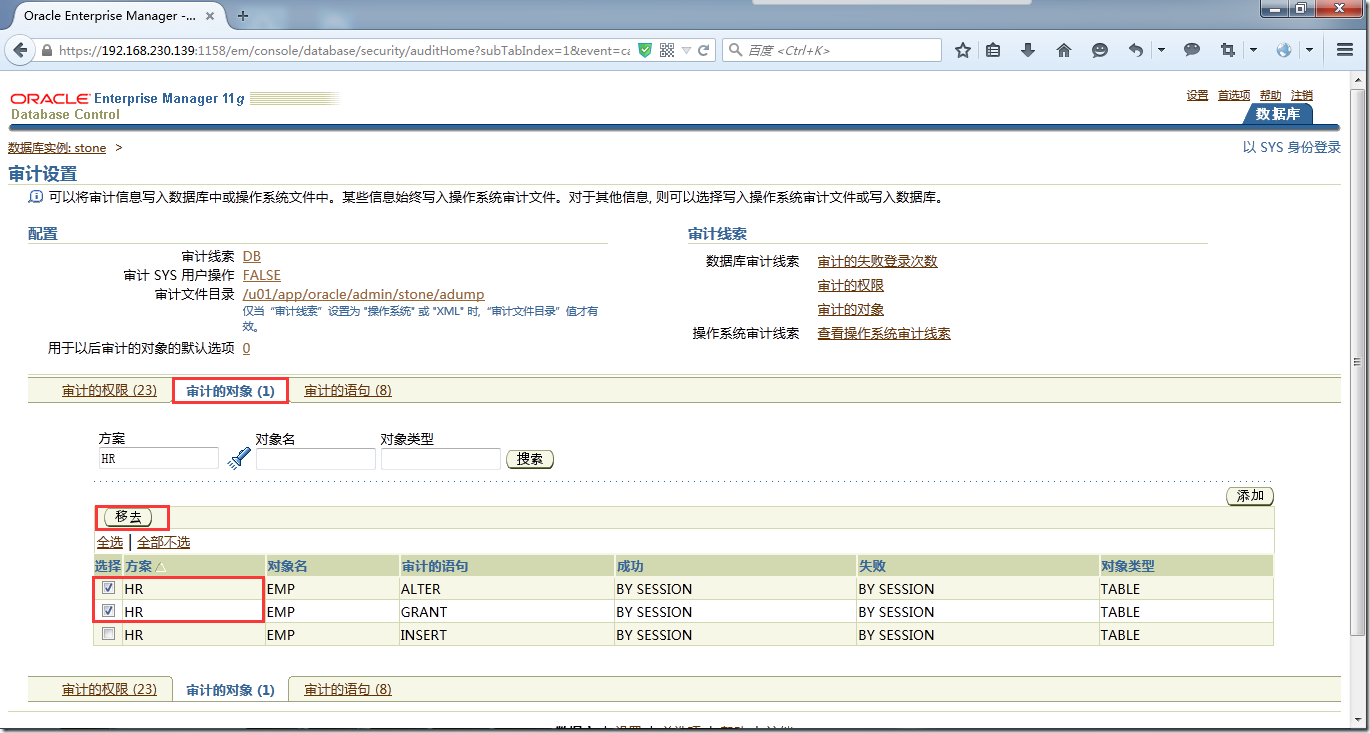Image resolution: width=1370 pixels, height=733 pixels.
Task: Switch to upper 审计的语句 (8) tab
Action: click(x=348, y=391)
